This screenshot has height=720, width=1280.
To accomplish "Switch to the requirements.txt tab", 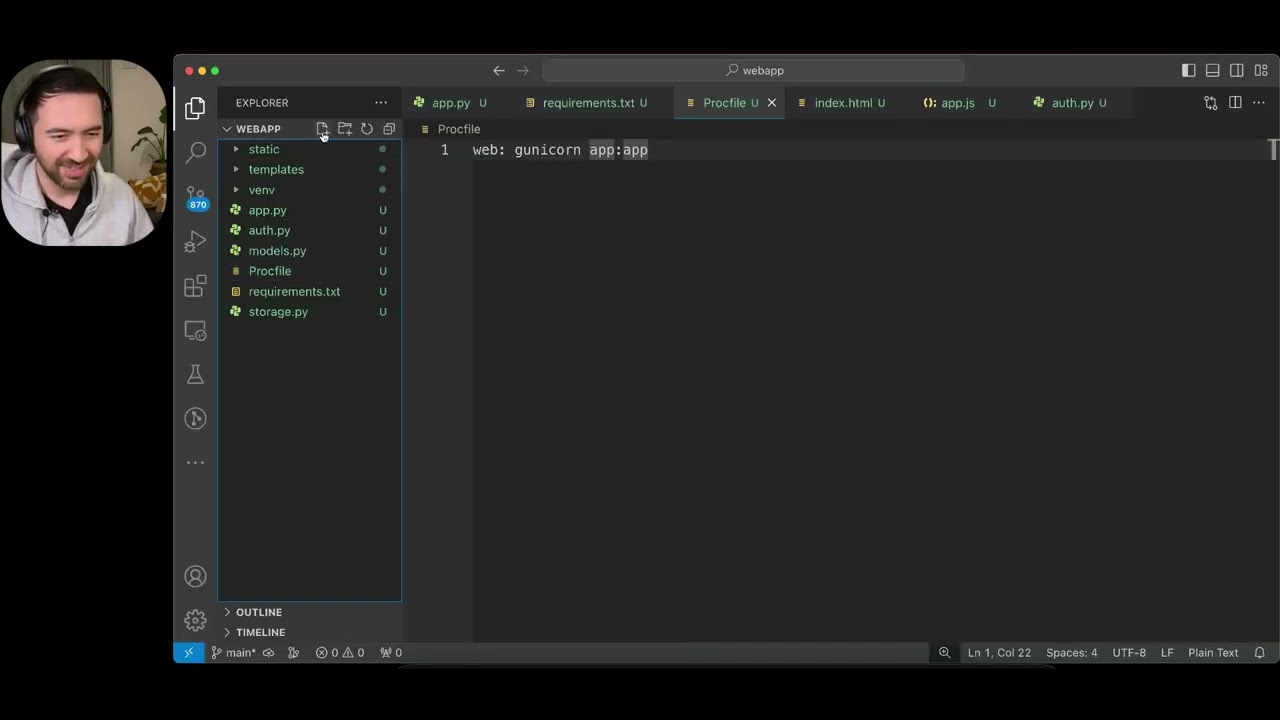I will point(588,103).
